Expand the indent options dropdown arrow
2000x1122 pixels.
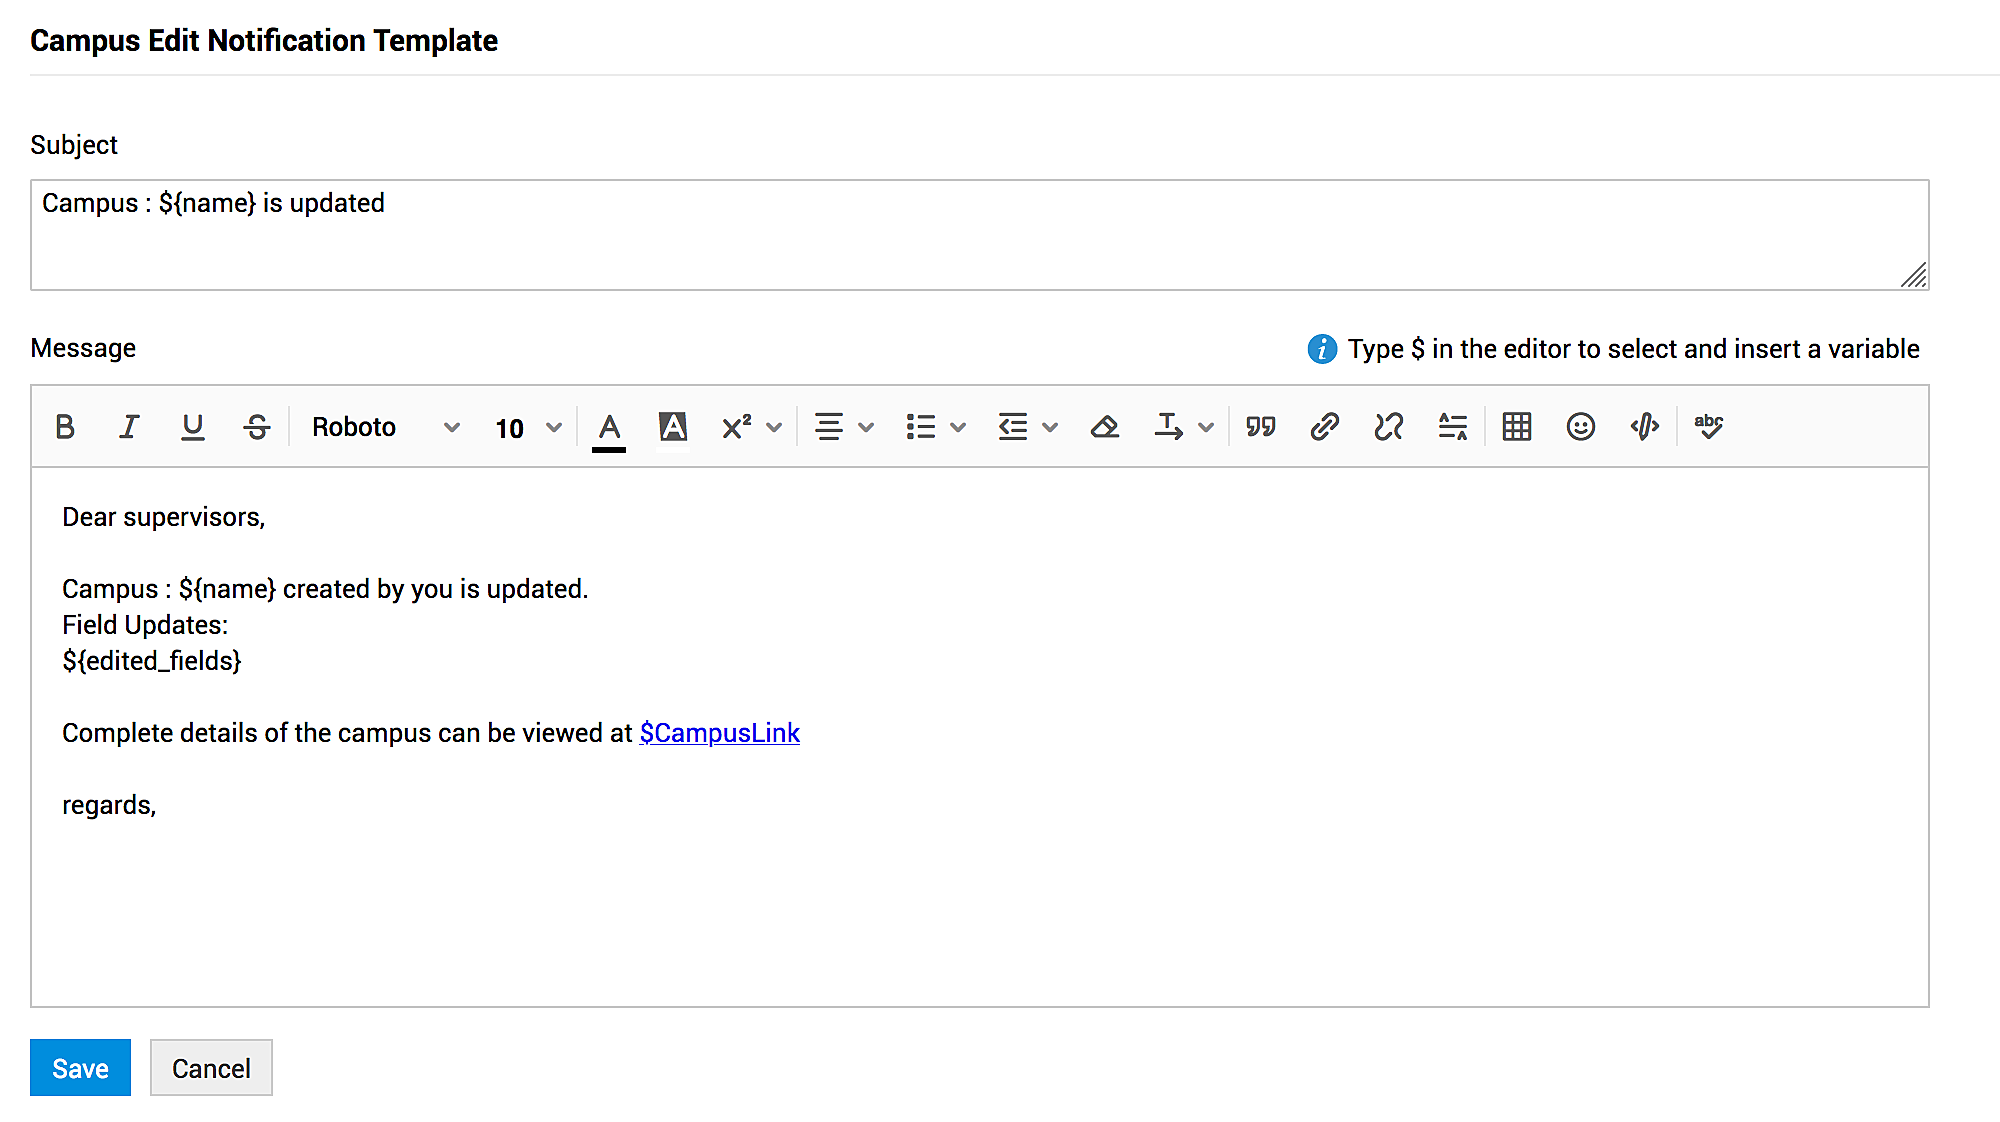coord(1050,427)
